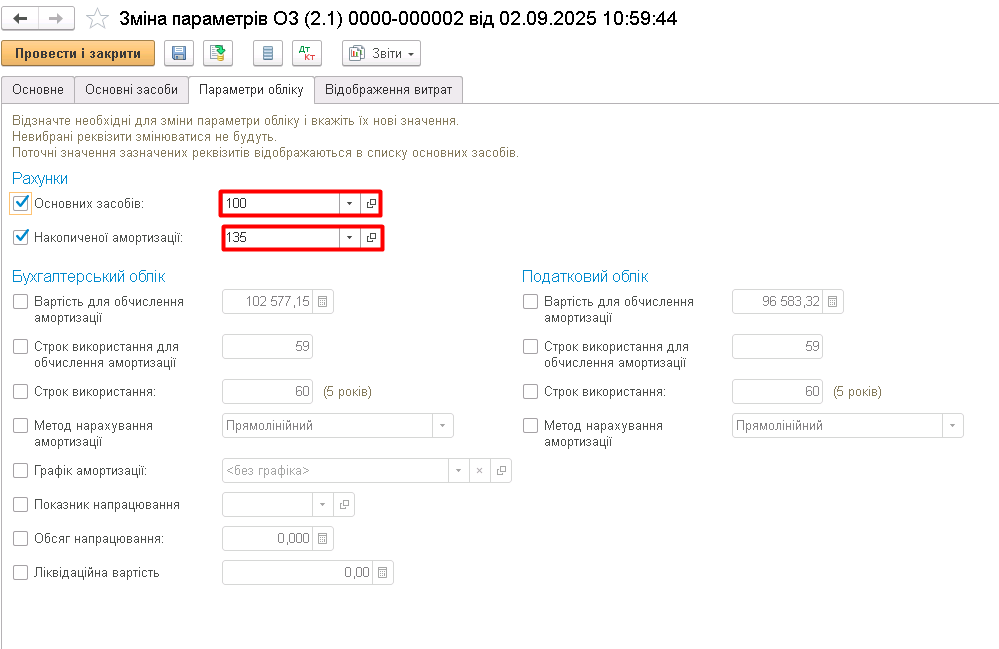
Task: Open calculator for ліквідаційна вартість field
Action: click(x=383, y=573)
